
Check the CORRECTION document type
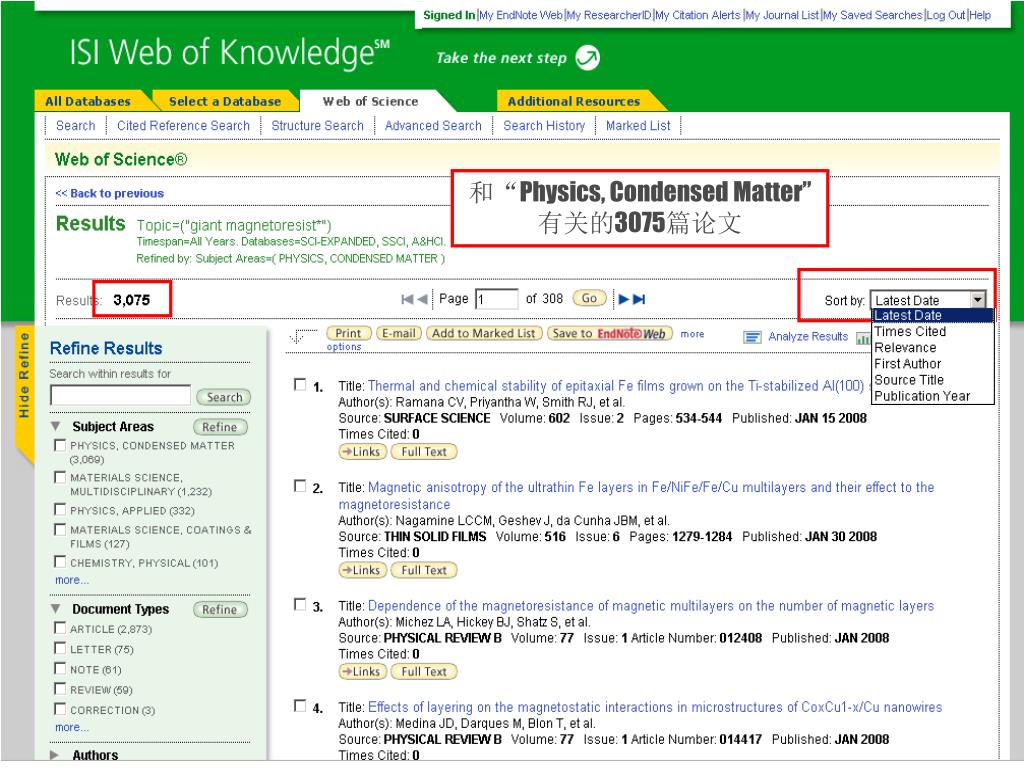(60, 709)
